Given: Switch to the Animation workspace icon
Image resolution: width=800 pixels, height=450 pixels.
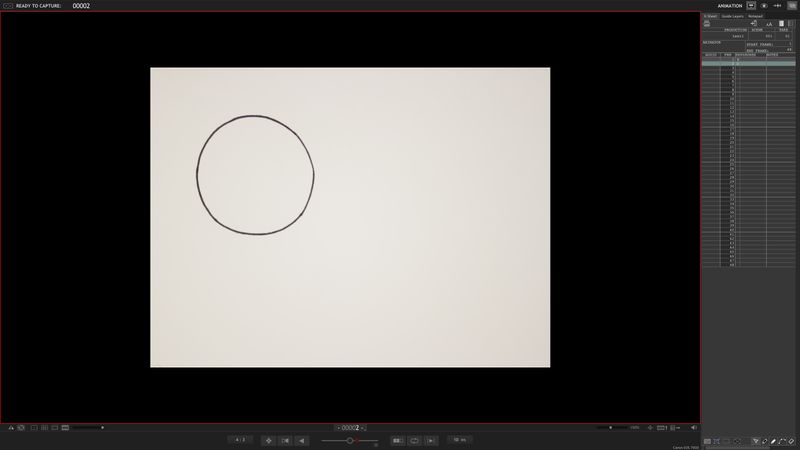Looking at the screenshot, I should pos(751,6).
